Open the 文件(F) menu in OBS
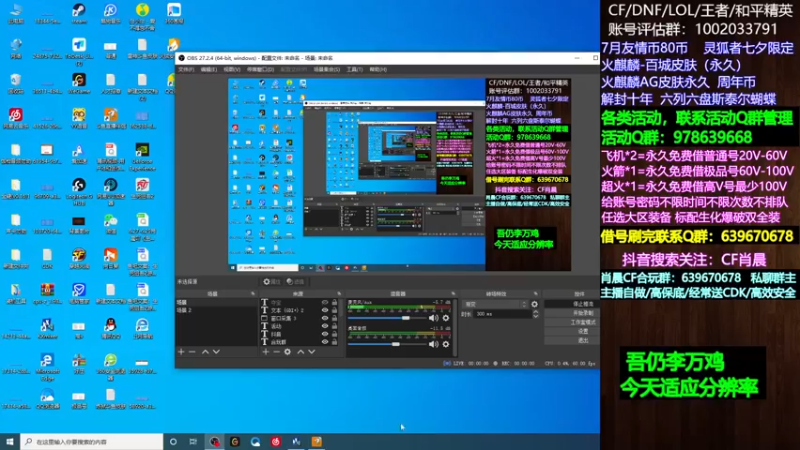This screenshot has width=800, height=450. 186,69
